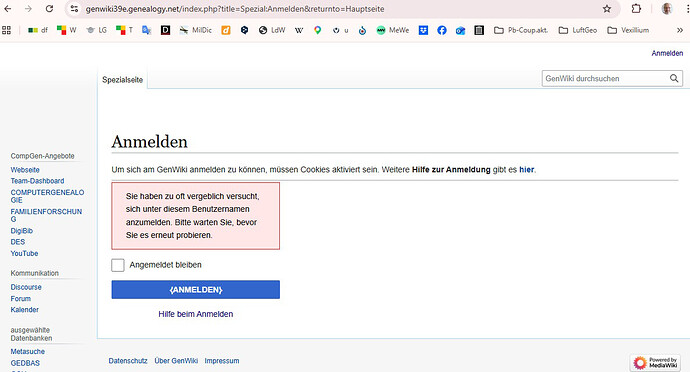
Task: Show more bookmarks with the double chevron
Action: tap(679, 30)
